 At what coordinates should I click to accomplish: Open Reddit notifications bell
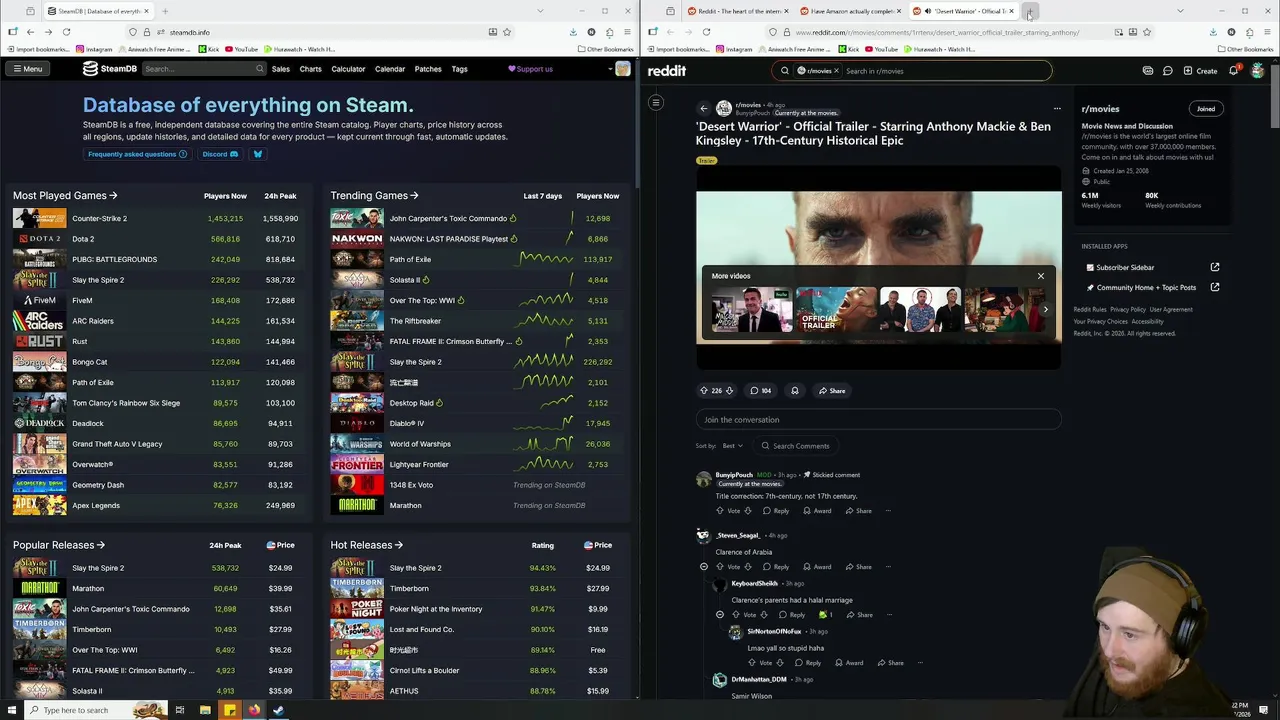[x=1233, y=71]
